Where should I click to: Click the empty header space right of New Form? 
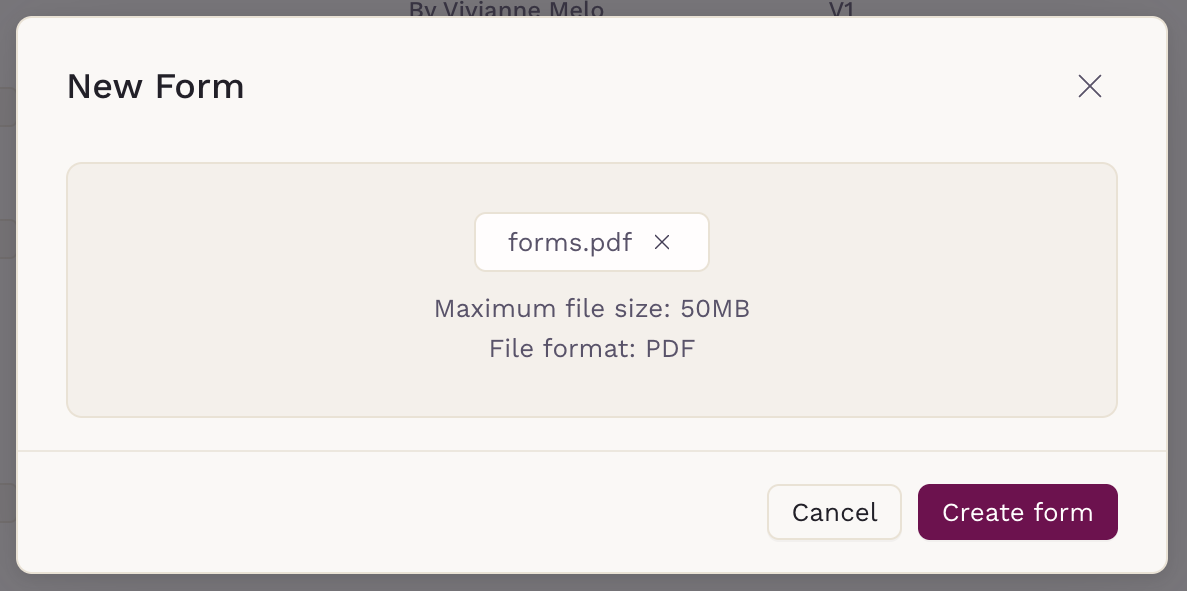650,87
